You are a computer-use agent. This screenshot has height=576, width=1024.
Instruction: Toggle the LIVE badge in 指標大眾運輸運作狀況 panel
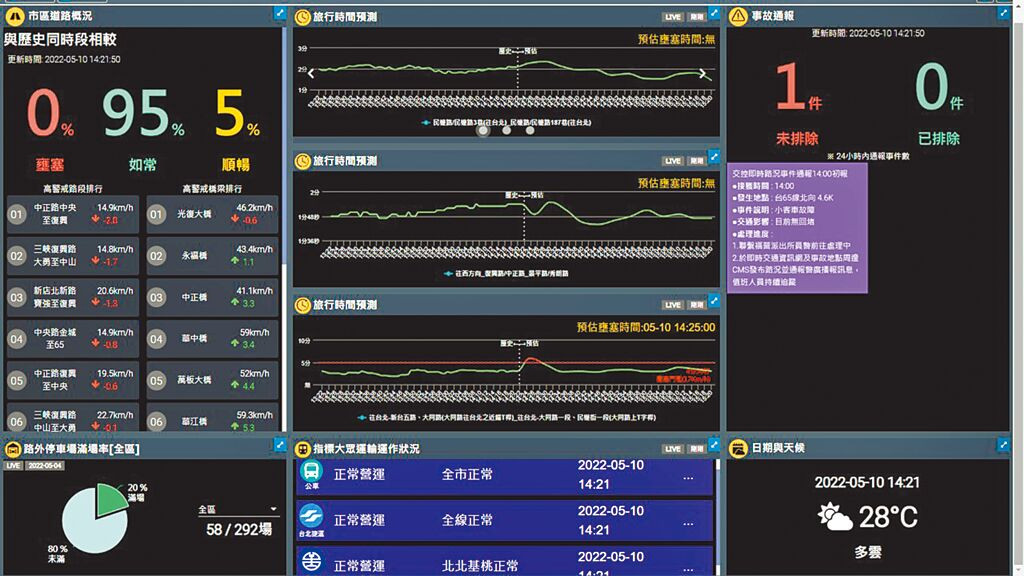pyautogui.click(x=671, y=449)
